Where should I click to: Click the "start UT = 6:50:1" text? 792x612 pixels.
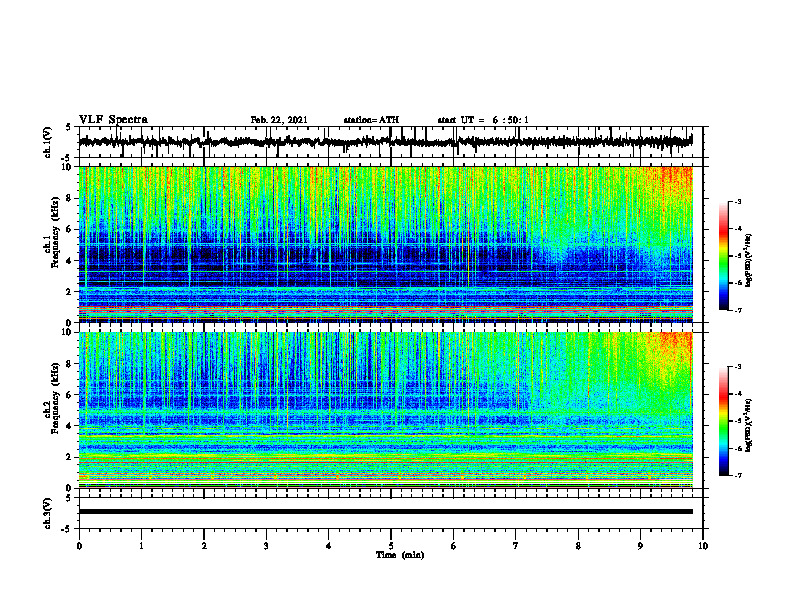click(x=483, y=120)
